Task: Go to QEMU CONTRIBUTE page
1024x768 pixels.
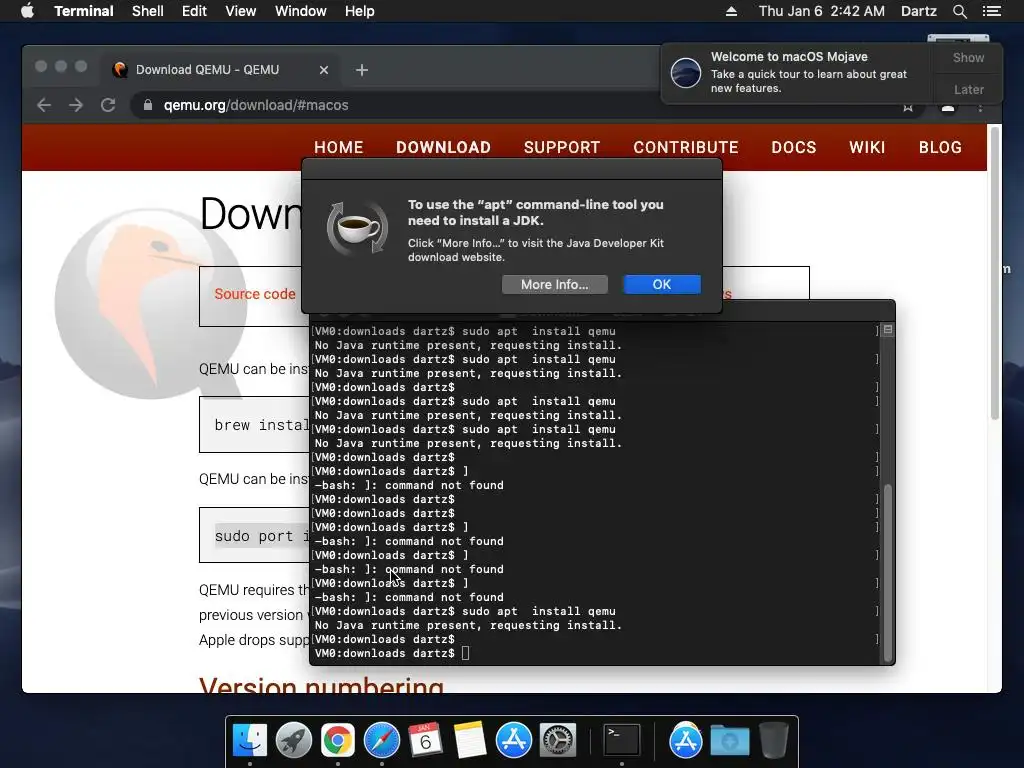Action: [686, 148]
